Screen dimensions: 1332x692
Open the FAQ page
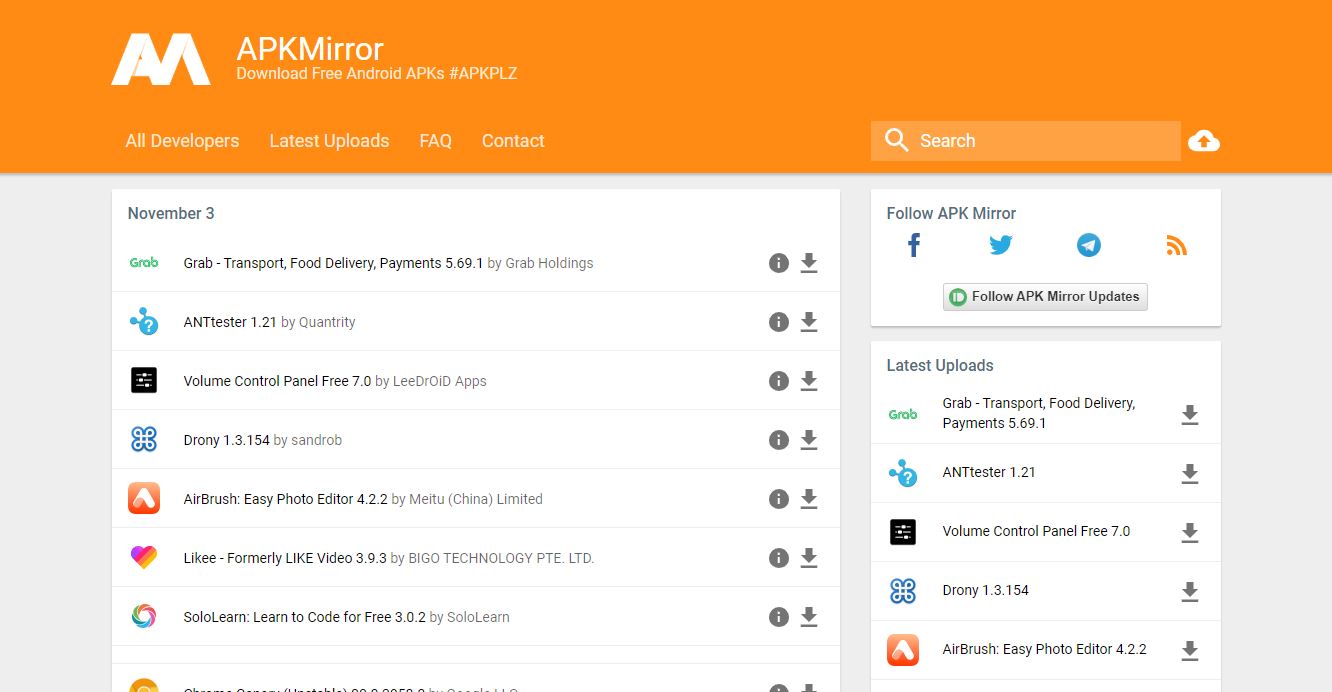click(435, 141)
